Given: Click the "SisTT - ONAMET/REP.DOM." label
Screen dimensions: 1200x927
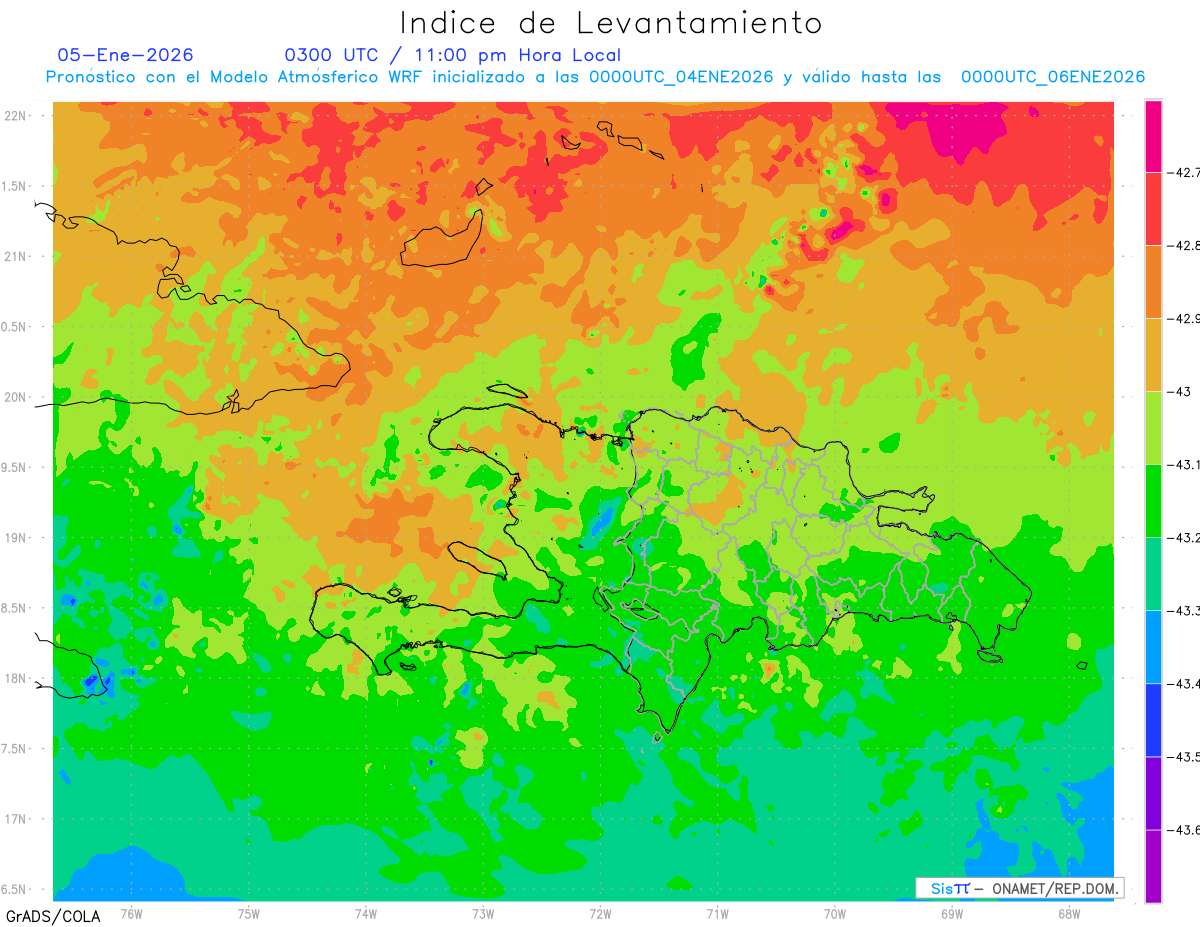Looking at the screenshot, I should point(1020,888).
